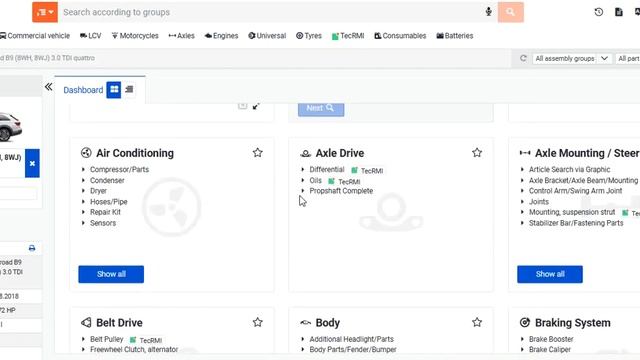Open the history clock icon

click(x=599, y=12)
